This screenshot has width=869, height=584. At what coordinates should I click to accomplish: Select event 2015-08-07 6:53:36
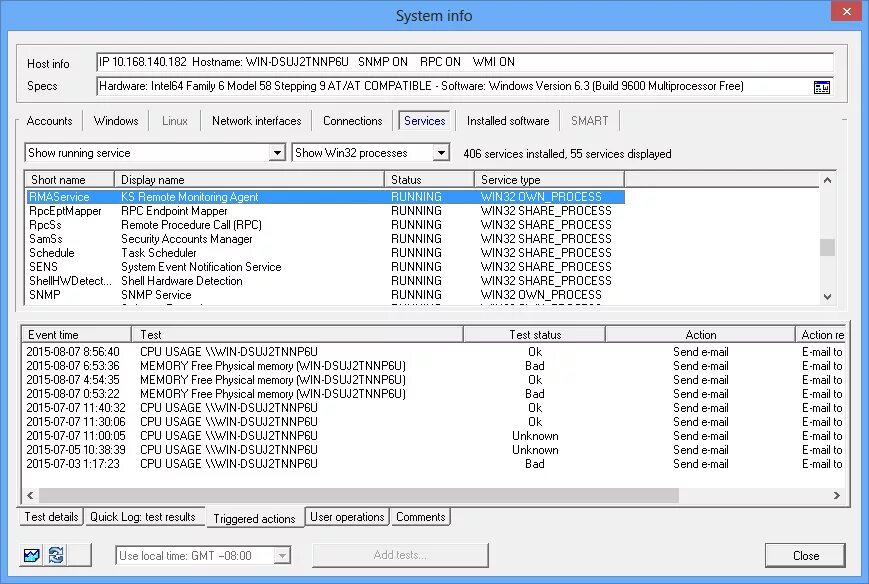click(x=434, y=366)
